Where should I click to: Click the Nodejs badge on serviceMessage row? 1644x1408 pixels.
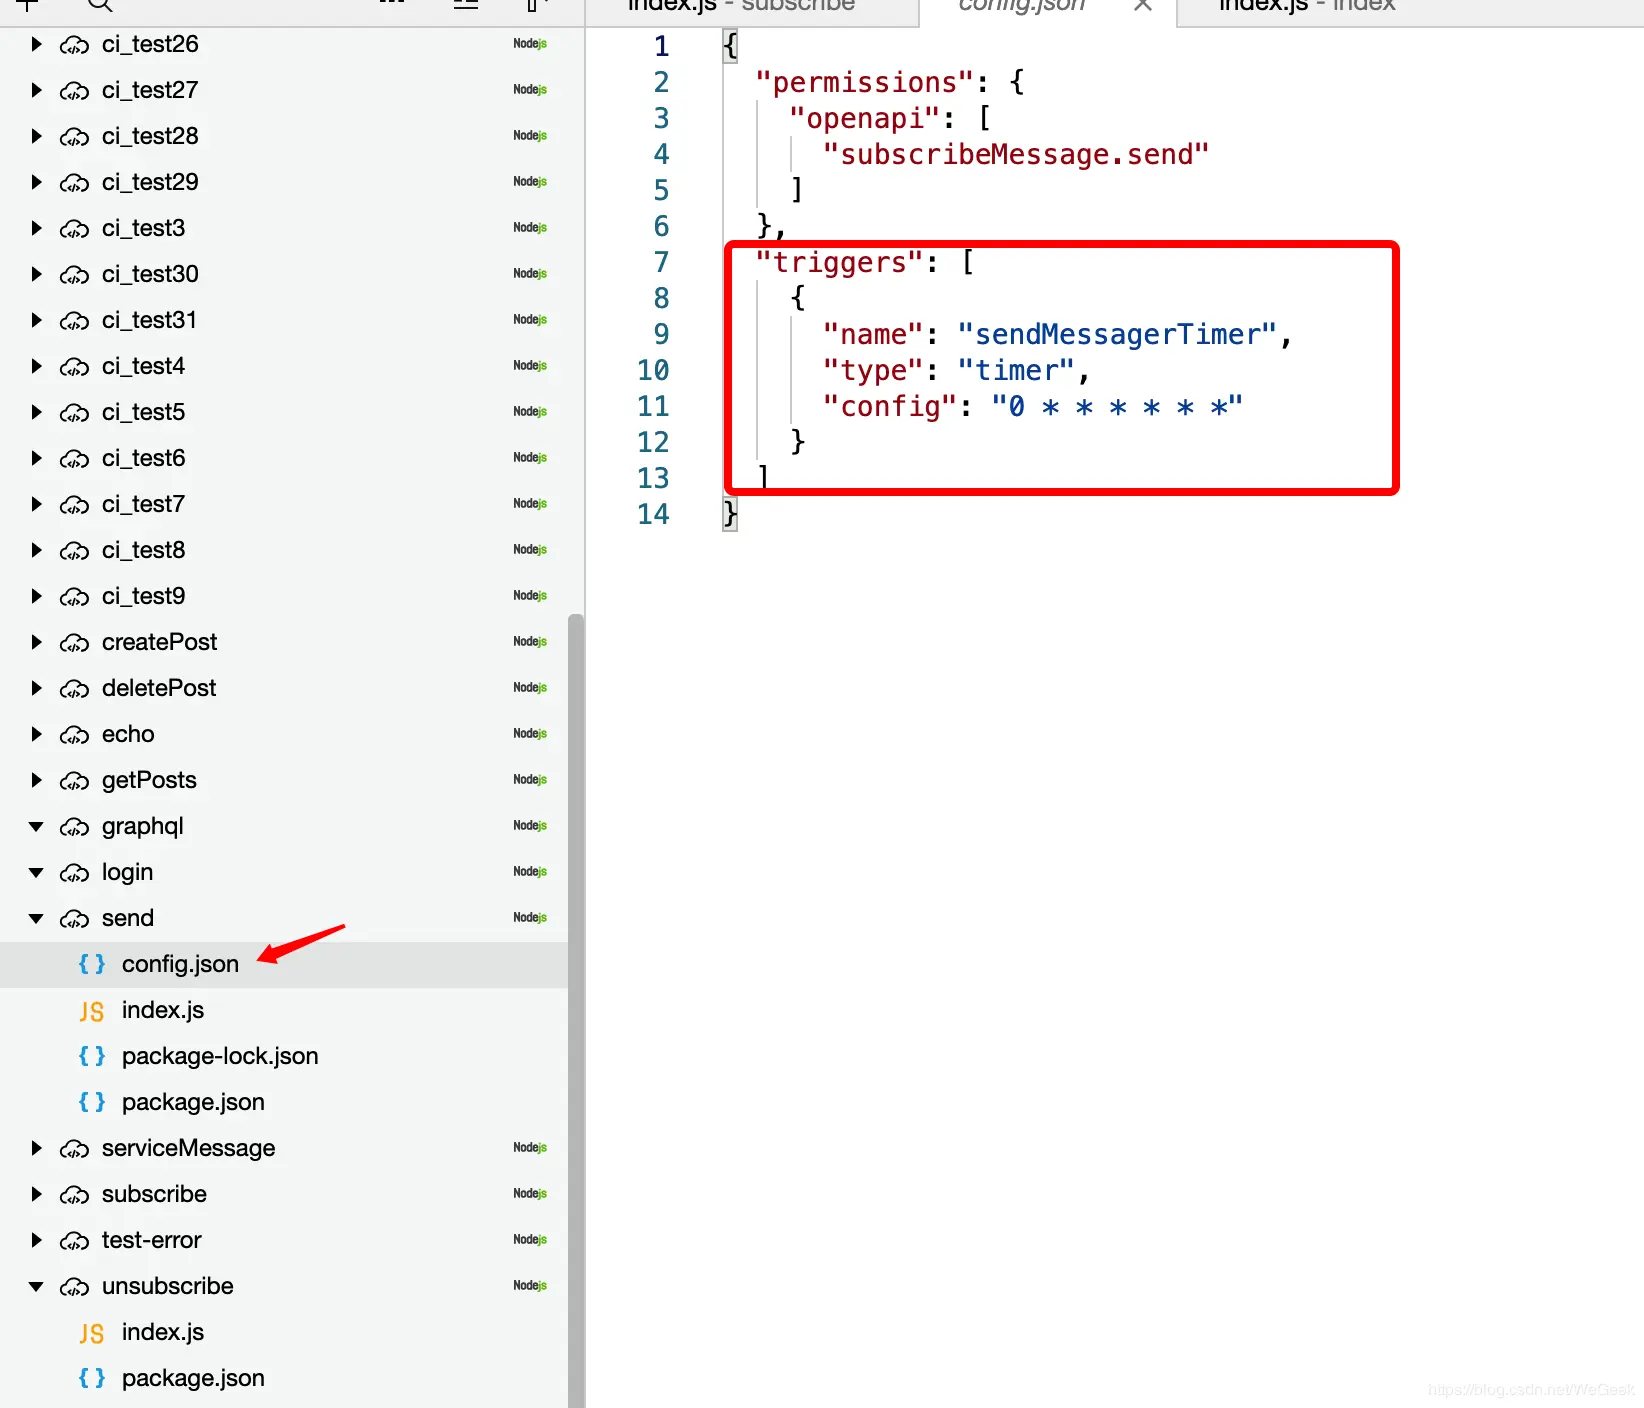(x=530, y=1148)
